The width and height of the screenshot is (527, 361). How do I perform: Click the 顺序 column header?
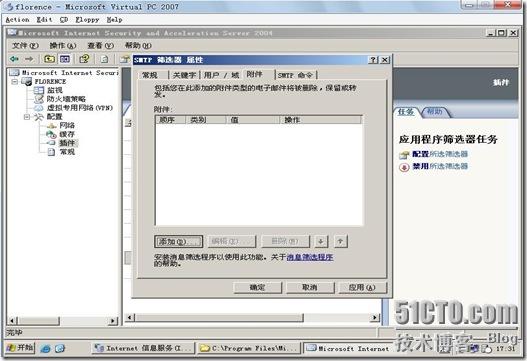click(x=171, y=120)
